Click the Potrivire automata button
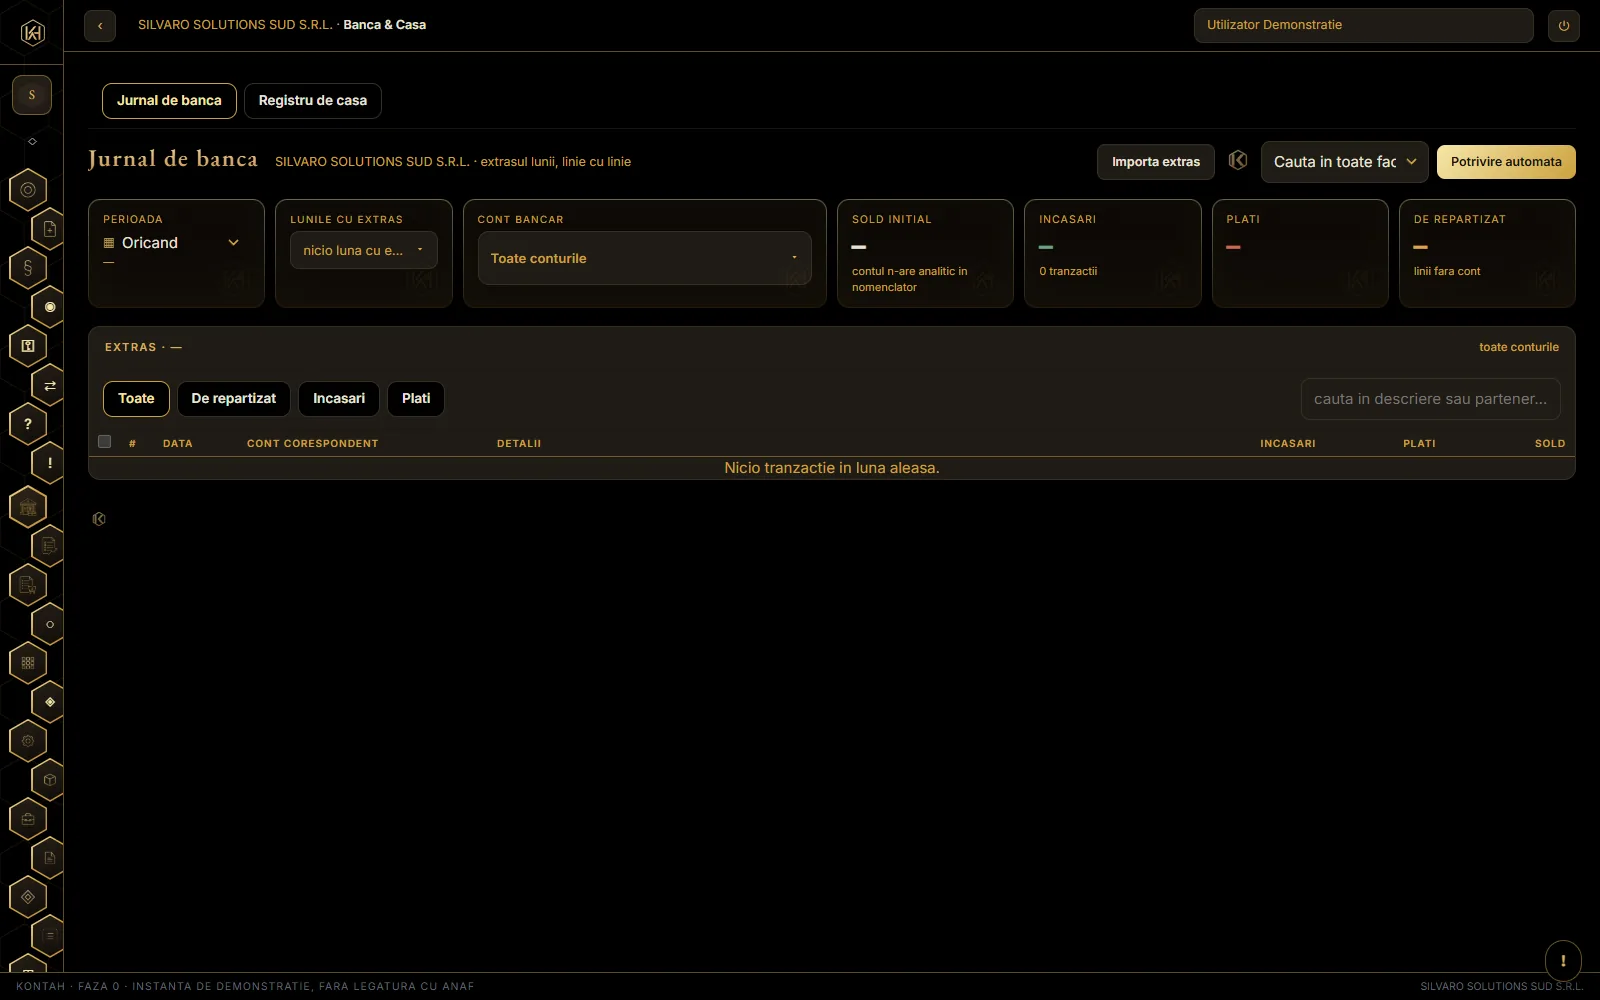Screen dimensions: 1600x1000 pyautogui.click(x=1506, y=162)
